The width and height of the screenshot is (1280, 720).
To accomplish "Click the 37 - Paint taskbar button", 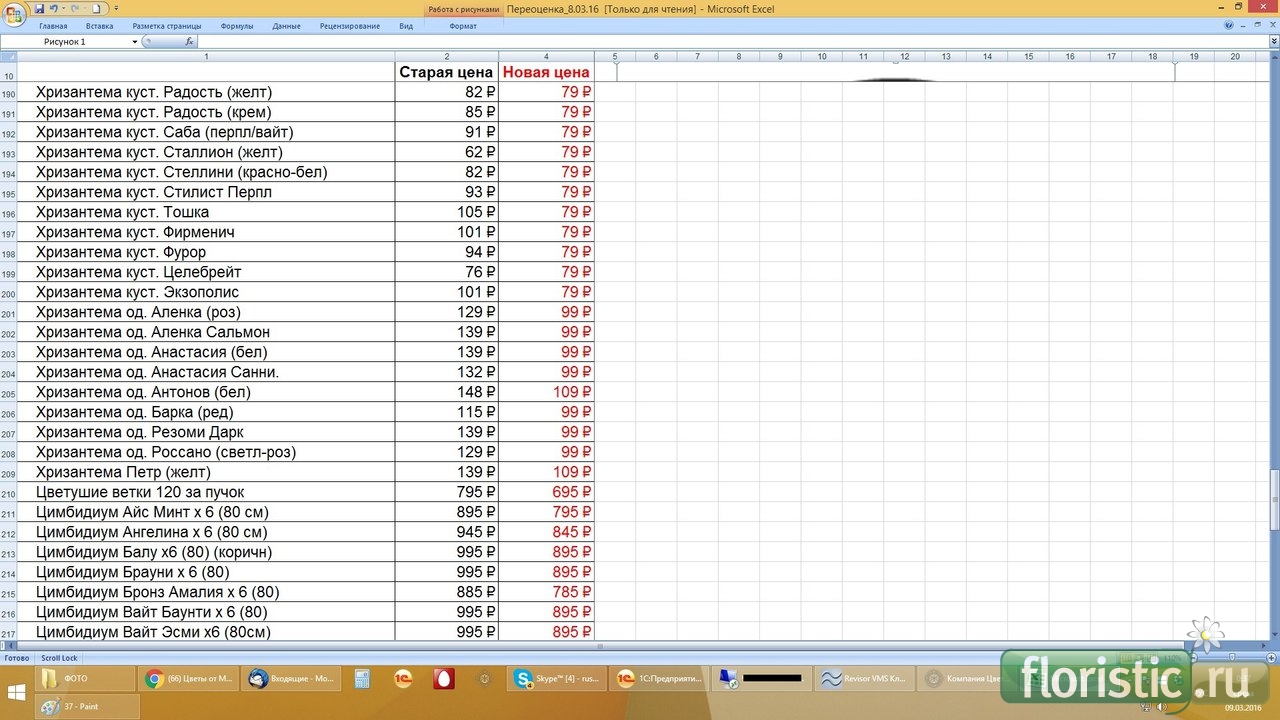I will click(x=88, y=706).
